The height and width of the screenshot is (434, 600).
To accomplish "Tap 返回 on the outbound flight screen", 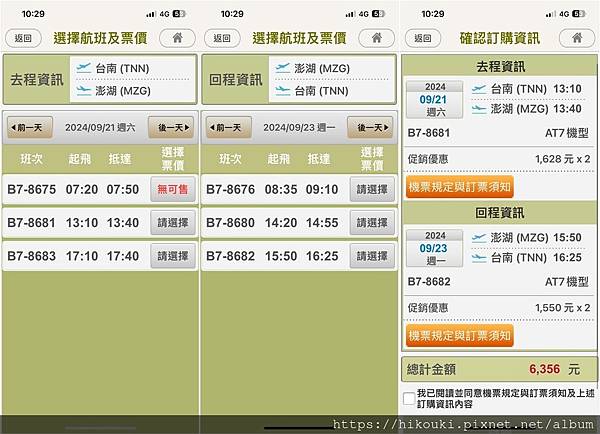I will tap(23, 38).
